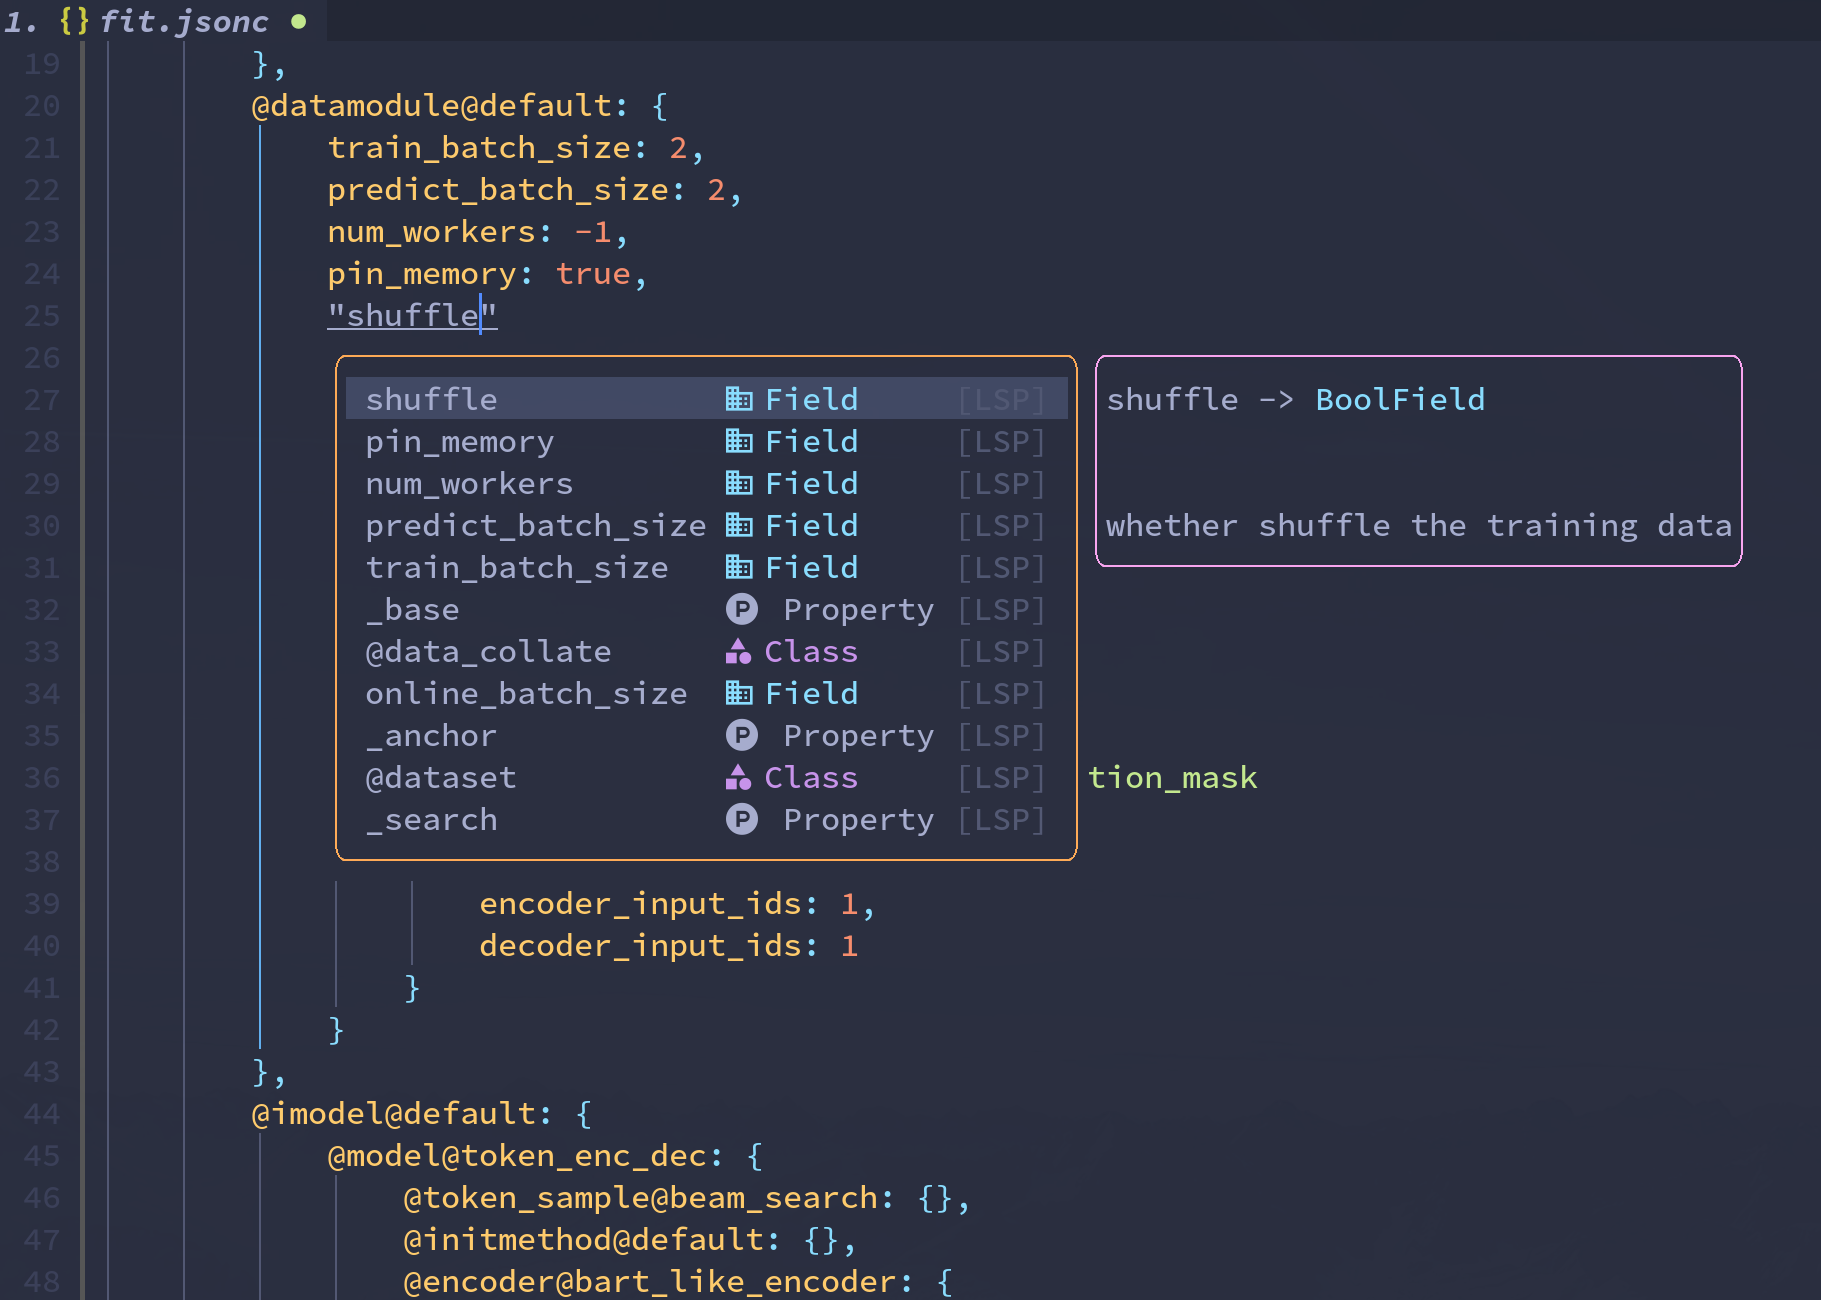Viewport: 1821px width, 1300px height.
Task: Click Field icon in the shuffle row
Action: click(739, 399)
